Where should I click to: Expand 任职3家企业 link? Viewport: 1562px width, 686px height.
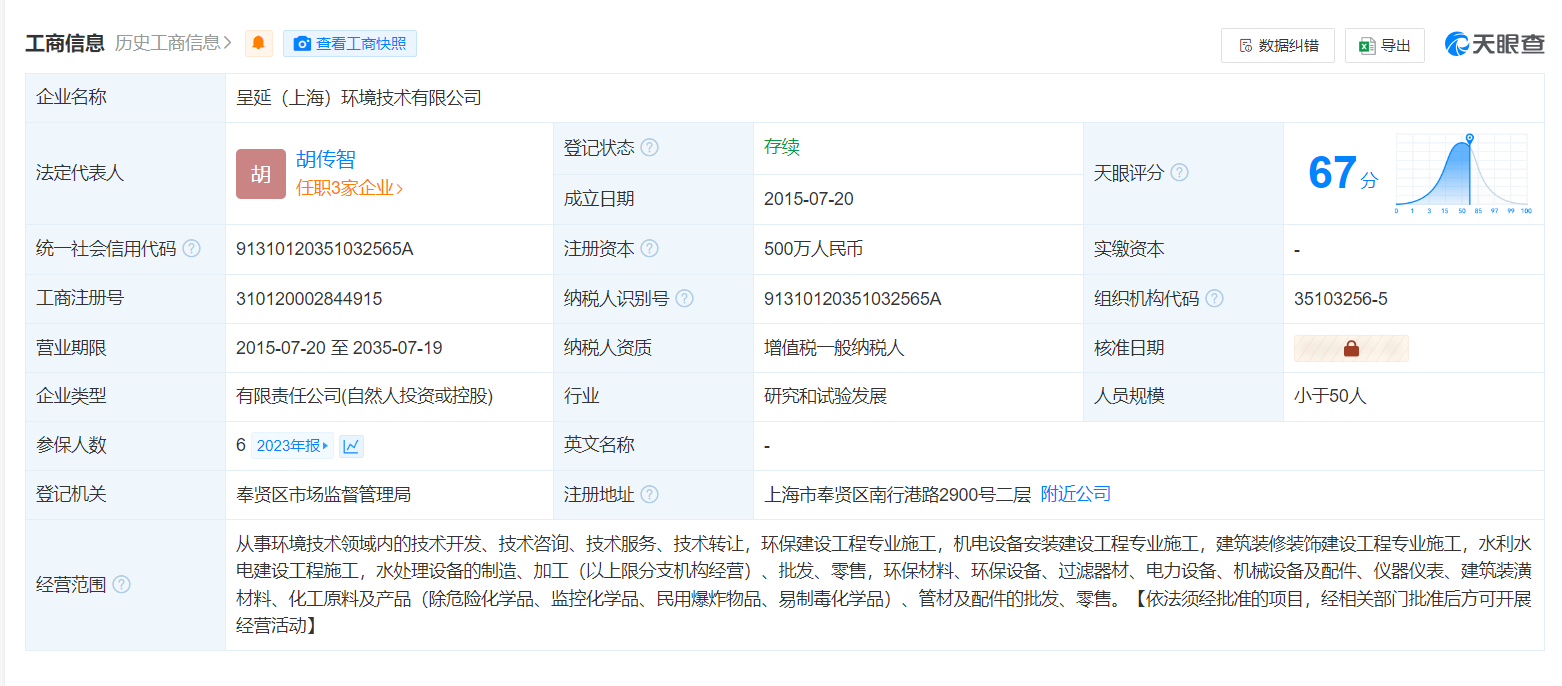(x=349, y=188)
